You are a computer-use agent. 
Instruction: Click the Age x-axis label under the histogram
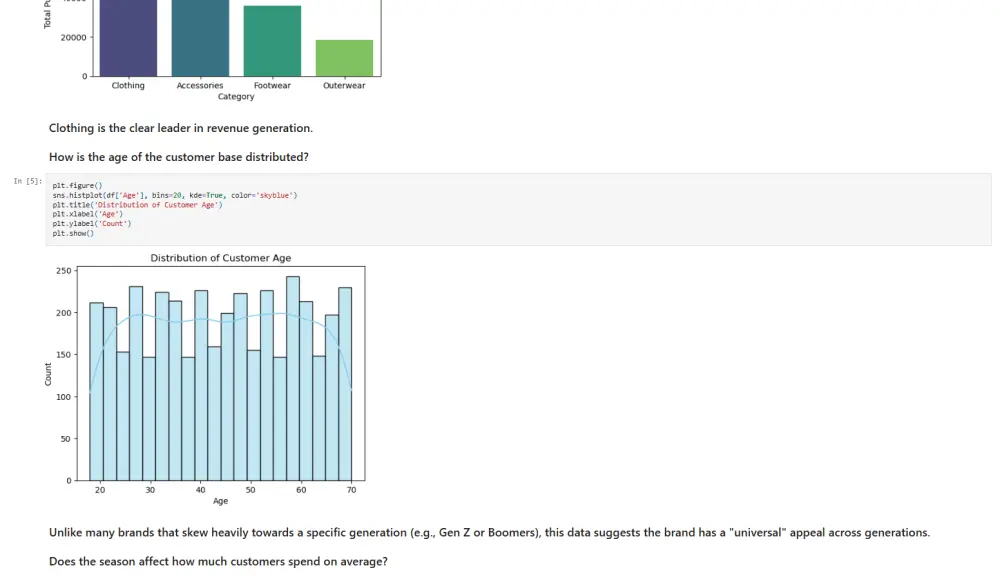[220, 501]
